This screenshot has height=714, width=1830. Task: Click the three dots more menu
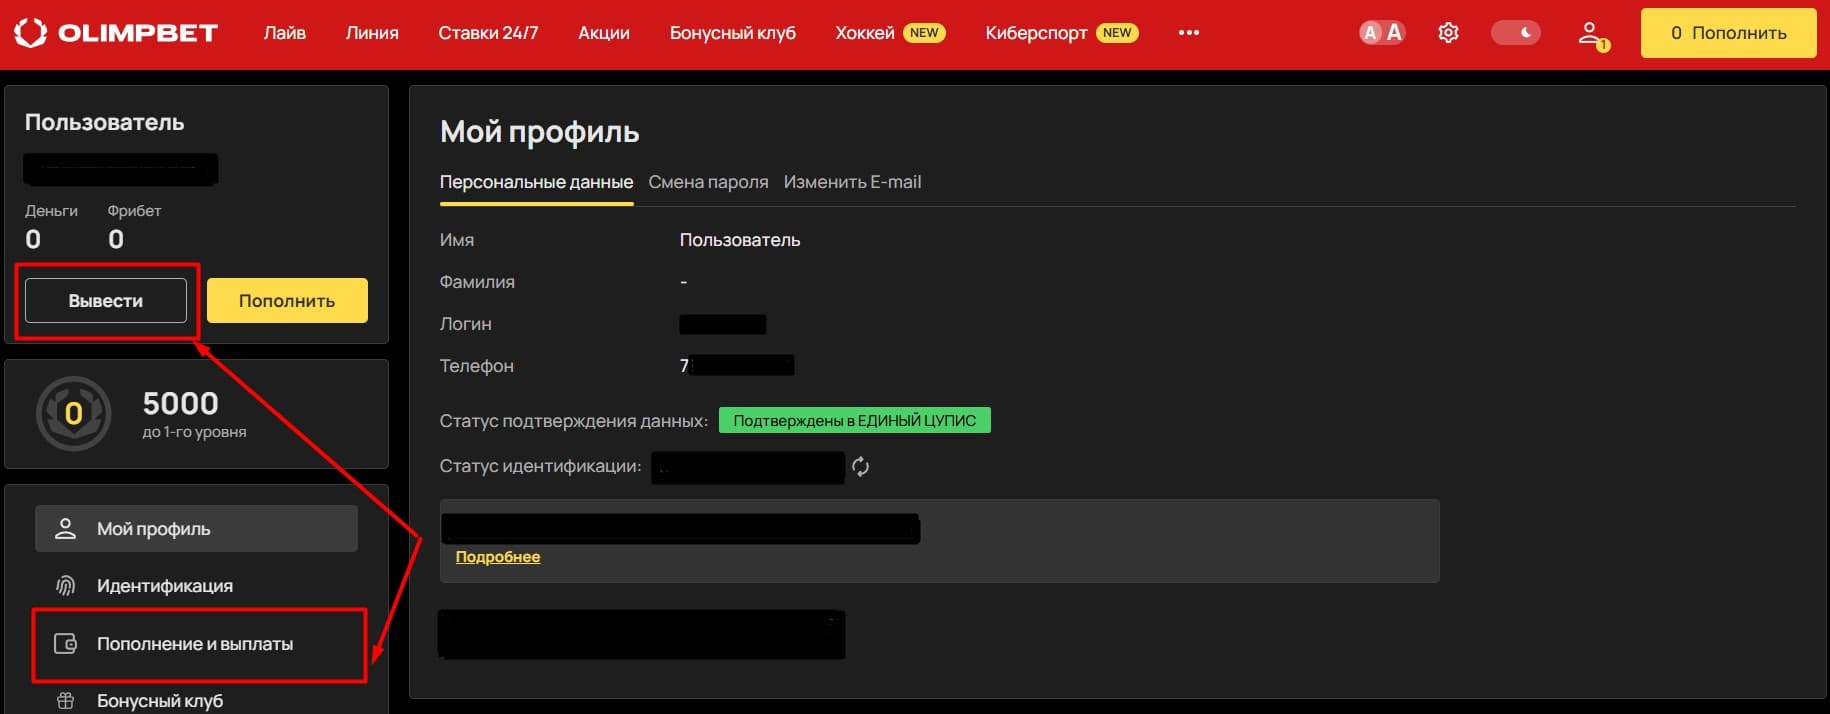point(1188,33)
